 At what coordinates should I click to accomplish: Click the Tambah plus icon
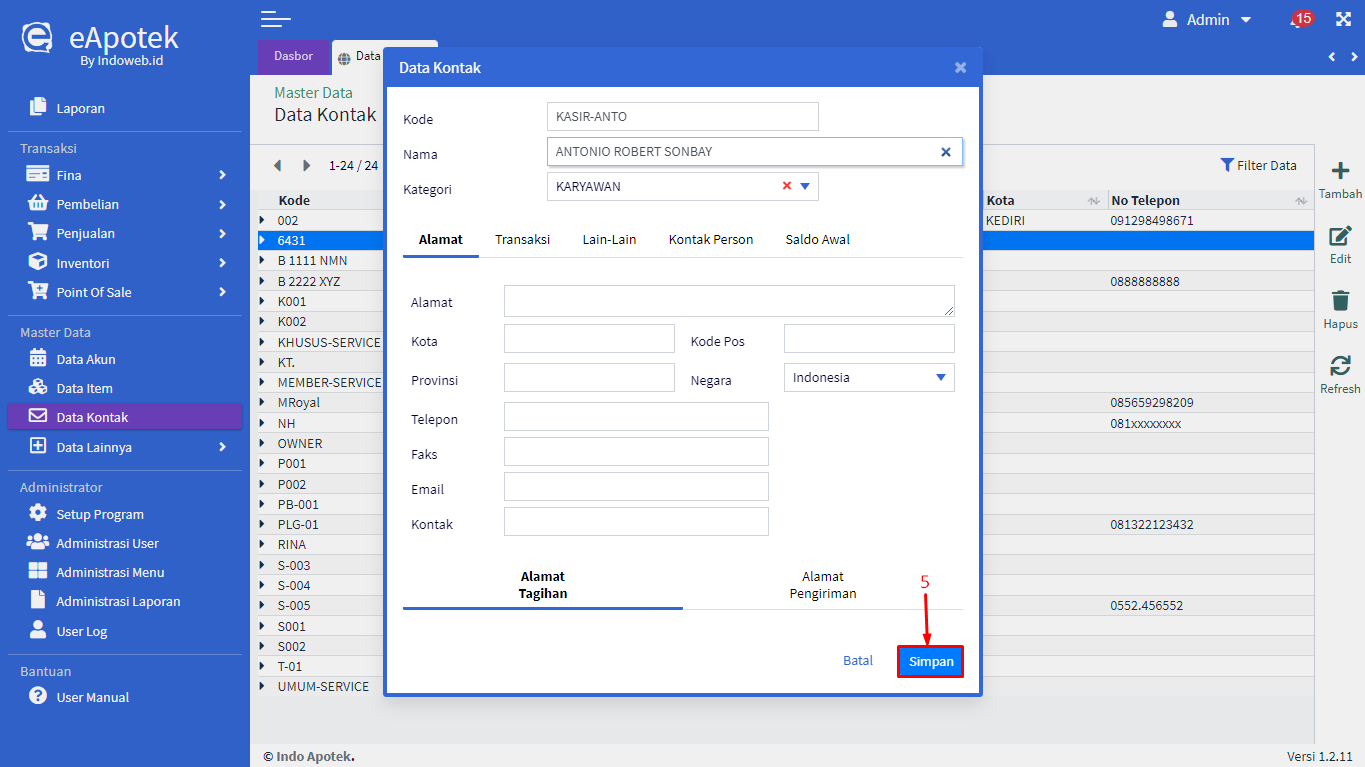(x=1340, y=171)
